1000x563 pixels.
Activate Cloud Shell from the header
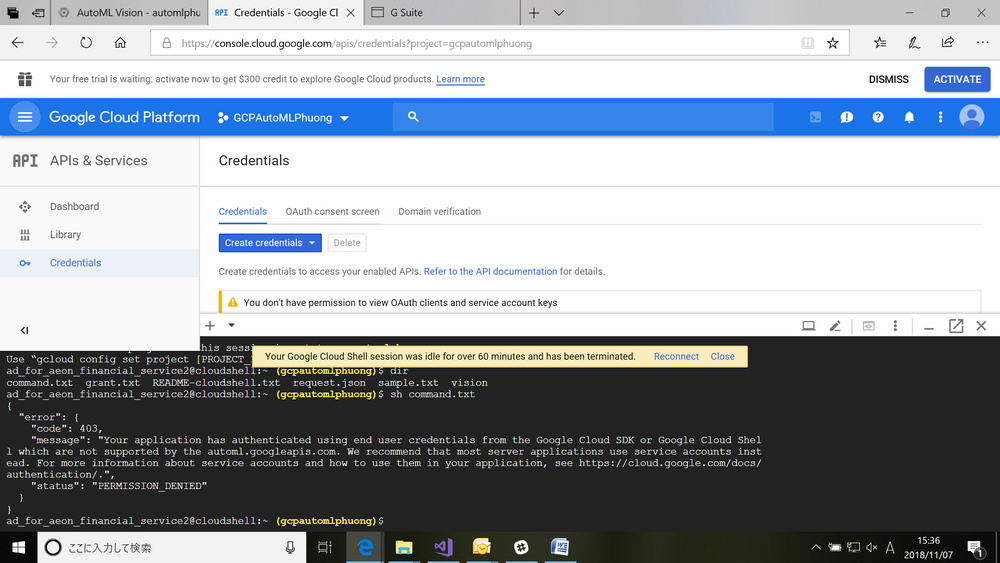click(816, 117)
